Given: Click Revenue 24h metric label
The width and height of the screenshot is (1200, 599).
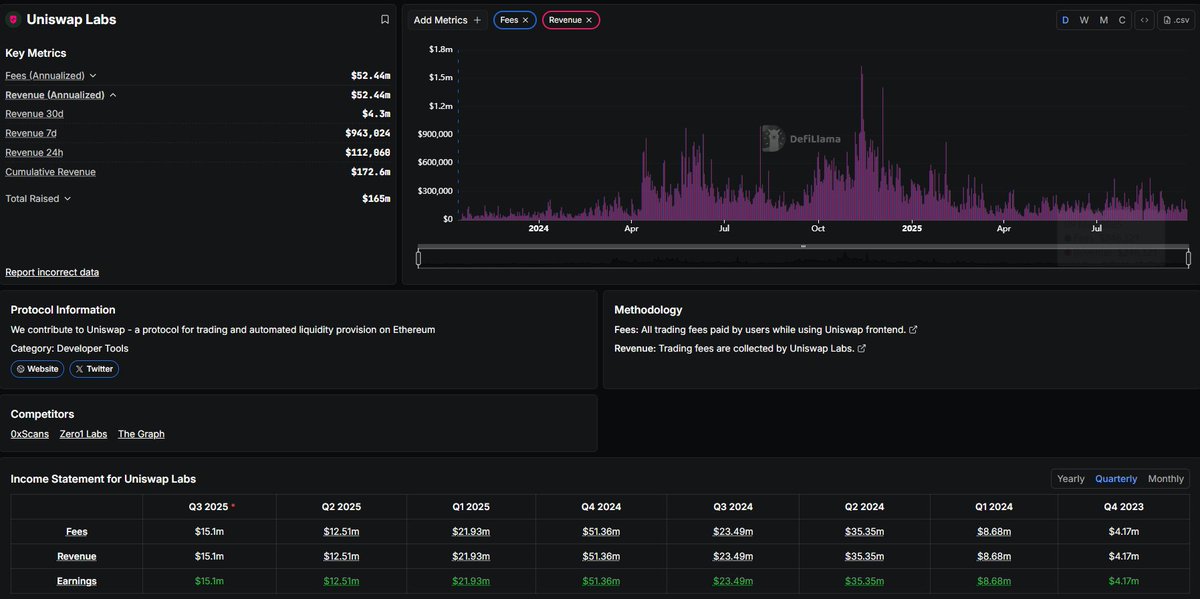Looking at the screenshot, I should [x=34, y=152].
